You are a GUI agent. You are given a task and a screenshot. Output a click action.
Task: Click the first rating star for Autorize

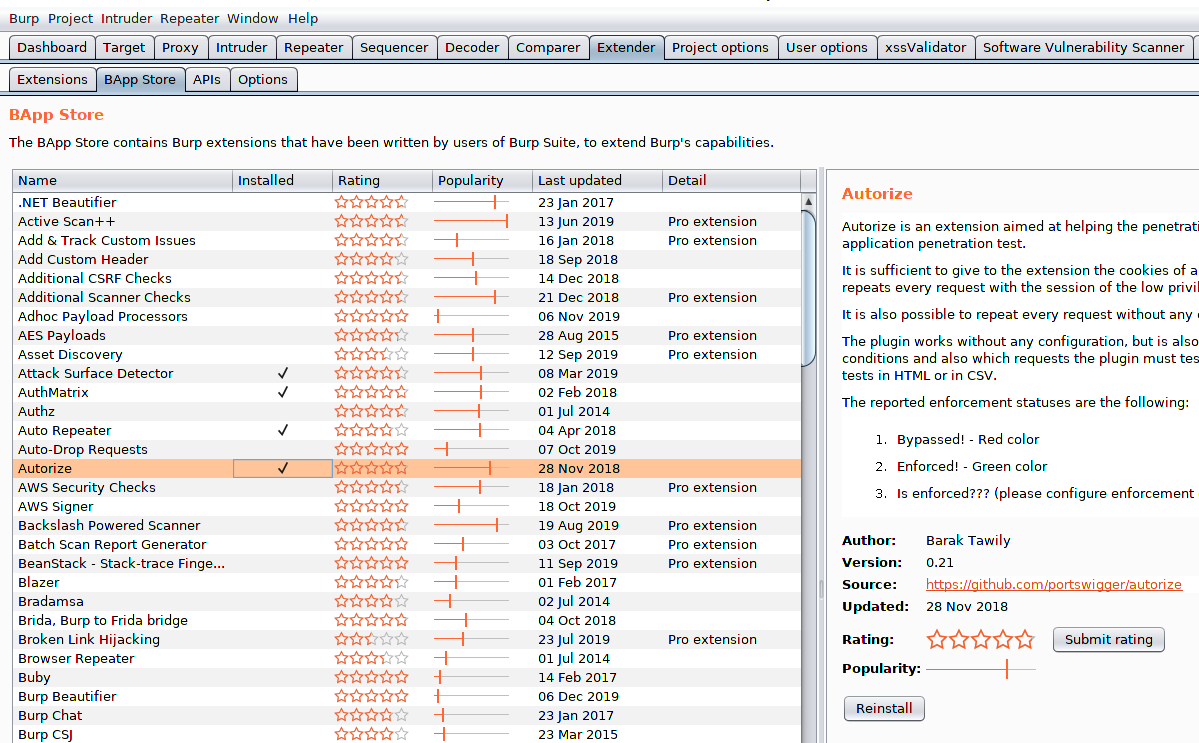(x=937, y=639)
